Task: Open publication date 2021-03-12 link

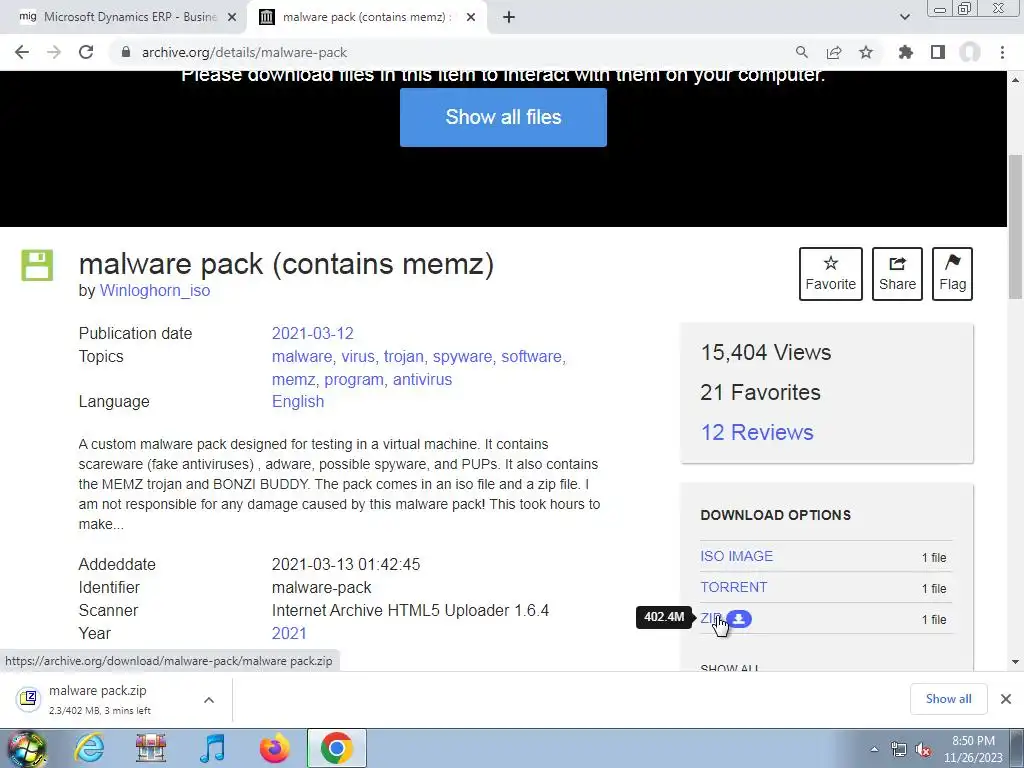Action: click(313, 333)
